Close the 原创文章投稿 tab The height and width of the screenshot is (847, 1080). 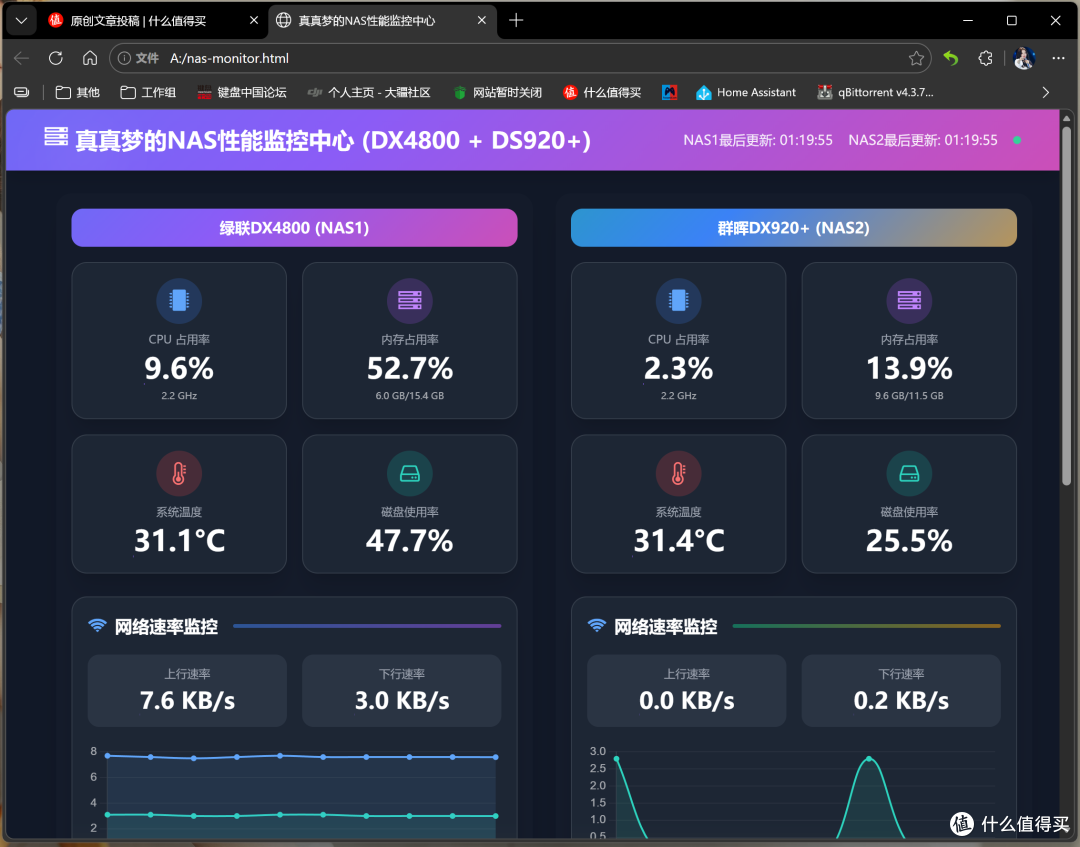[x=253, y=21]
